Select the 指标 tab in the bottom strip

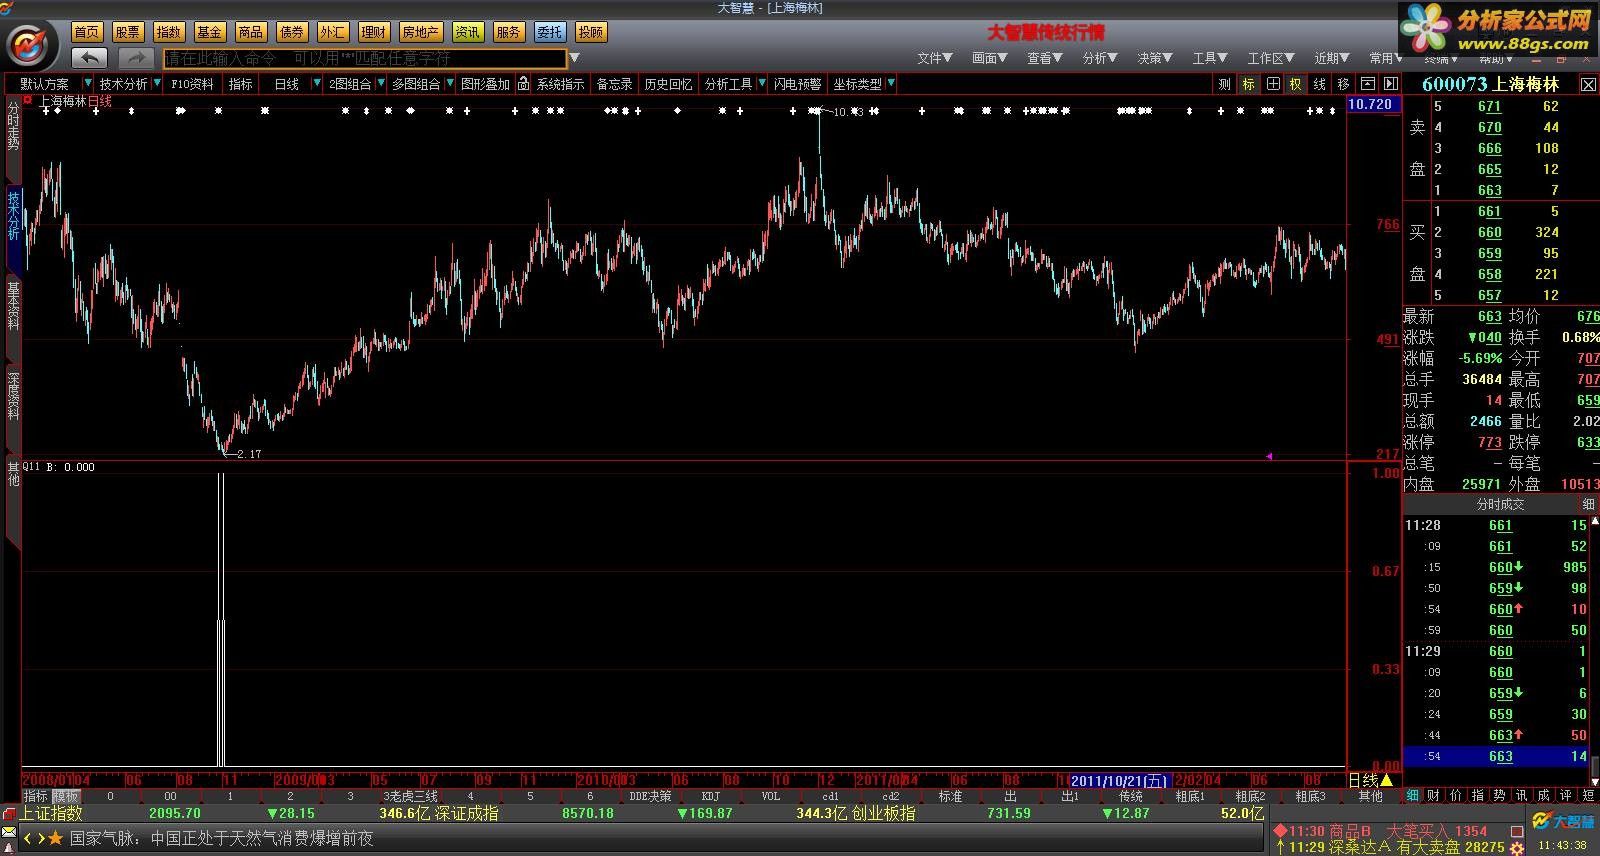[35, 796]
